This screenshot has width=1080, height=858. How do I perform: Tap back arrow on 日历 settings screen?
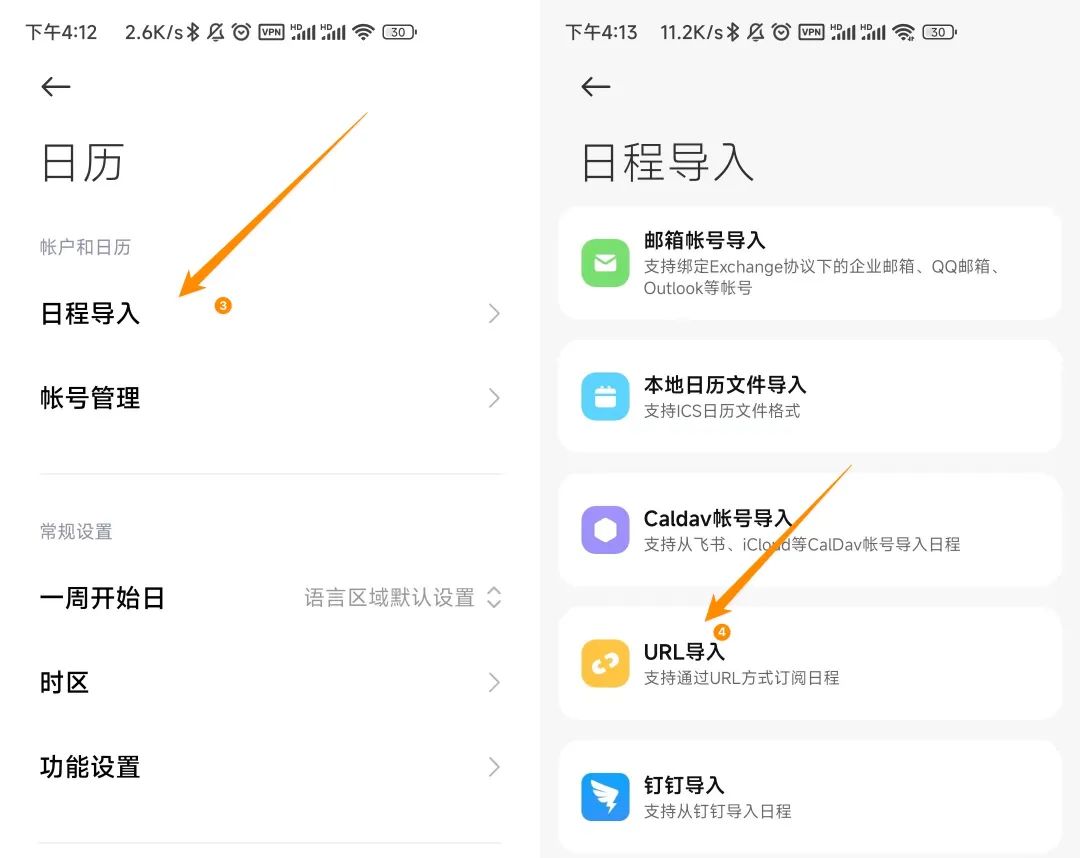56,87
